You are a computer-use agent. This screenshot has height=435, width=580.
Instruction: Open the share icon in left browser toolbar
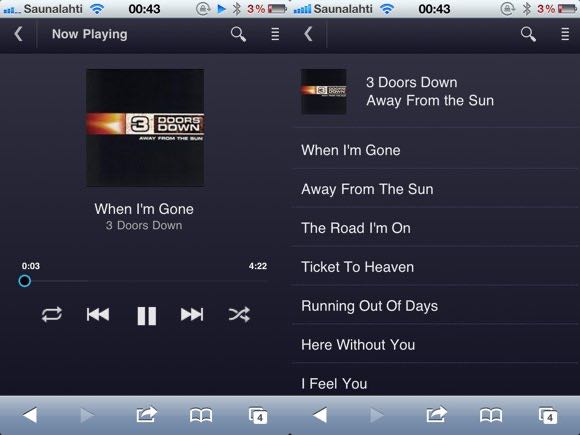146,415
